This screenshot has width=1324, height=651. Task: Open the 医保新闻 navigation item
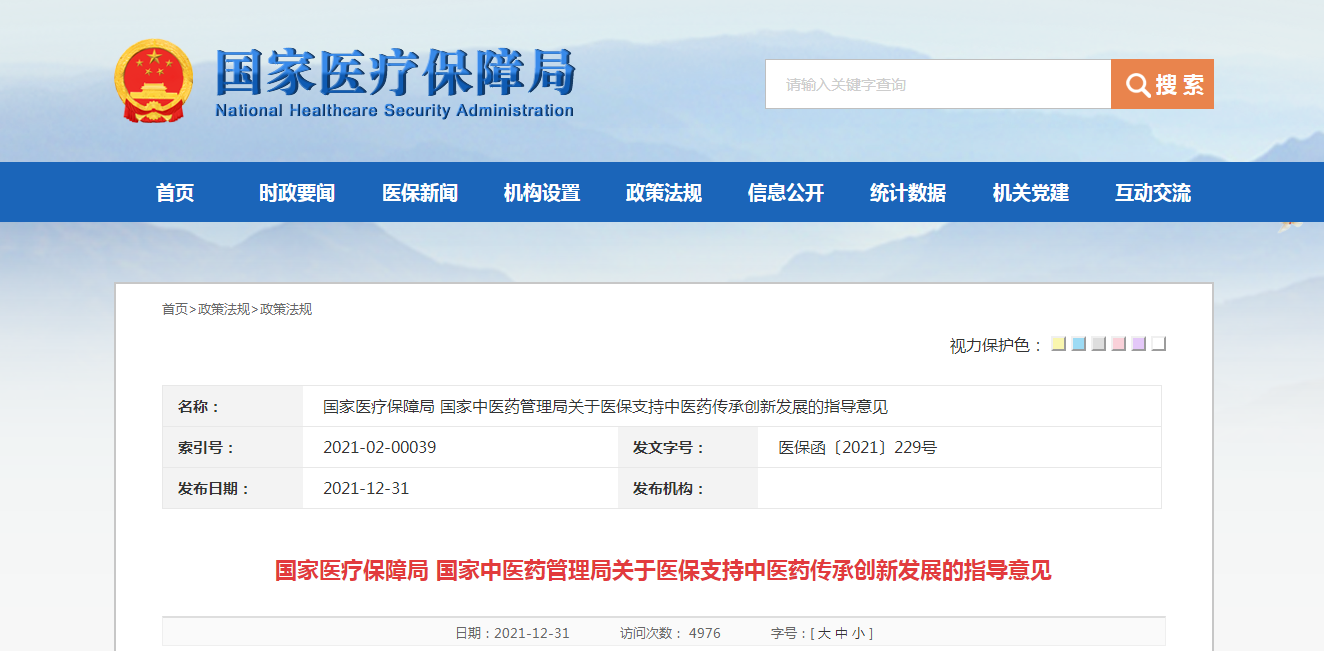420,193
